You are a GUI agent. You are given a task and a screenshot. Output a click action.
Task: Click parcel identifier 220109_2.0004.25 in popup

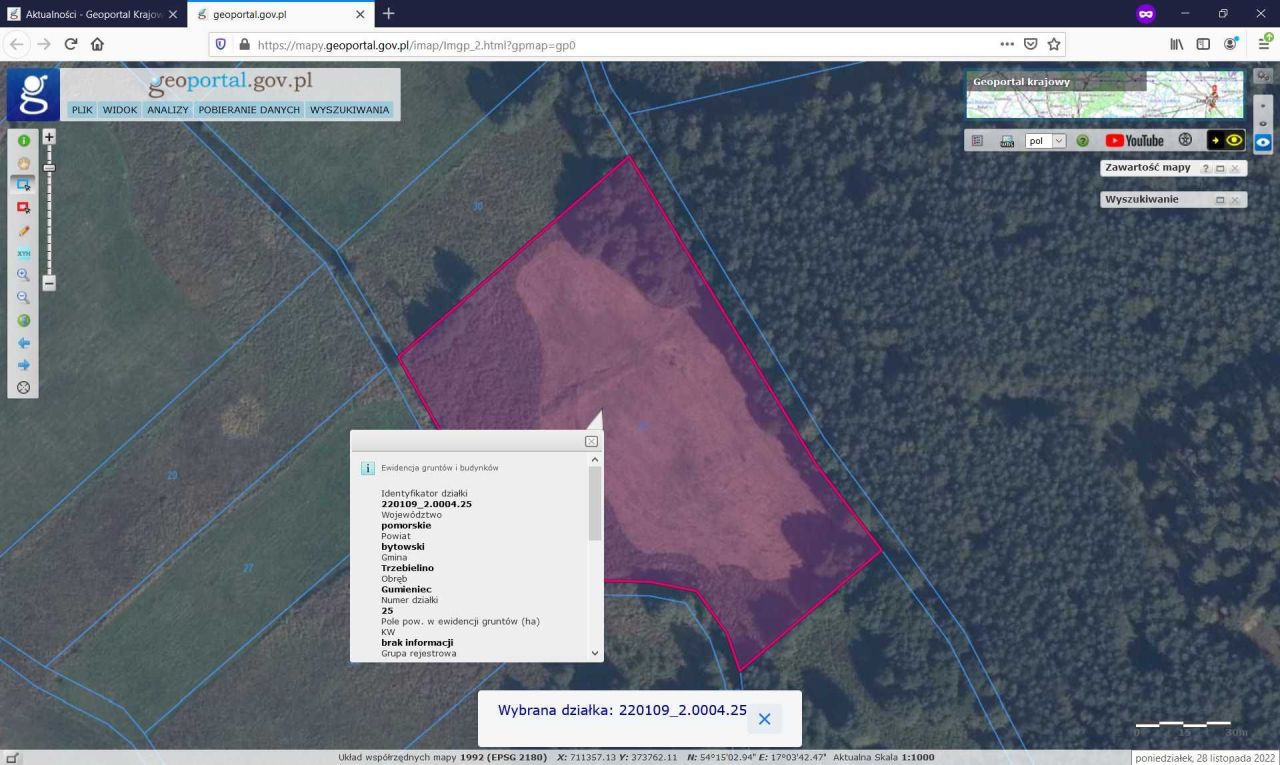[426, 504]
